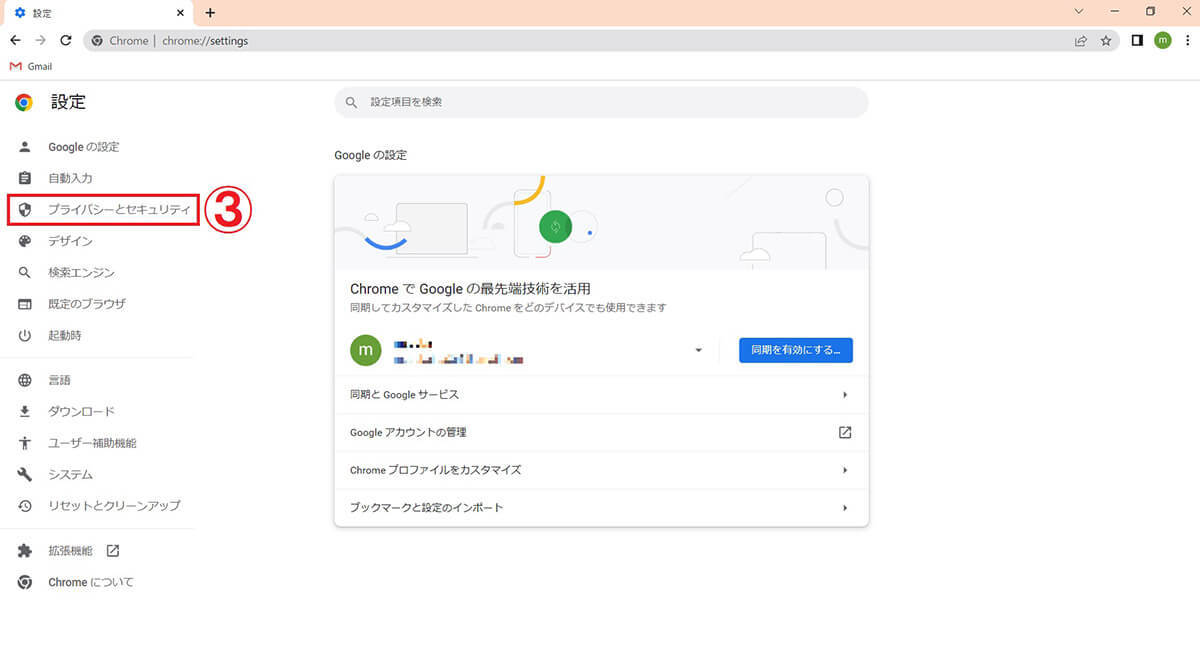
Task: Click the 拡張機能 puzzle piece icon
Action: tap(25, 551)
